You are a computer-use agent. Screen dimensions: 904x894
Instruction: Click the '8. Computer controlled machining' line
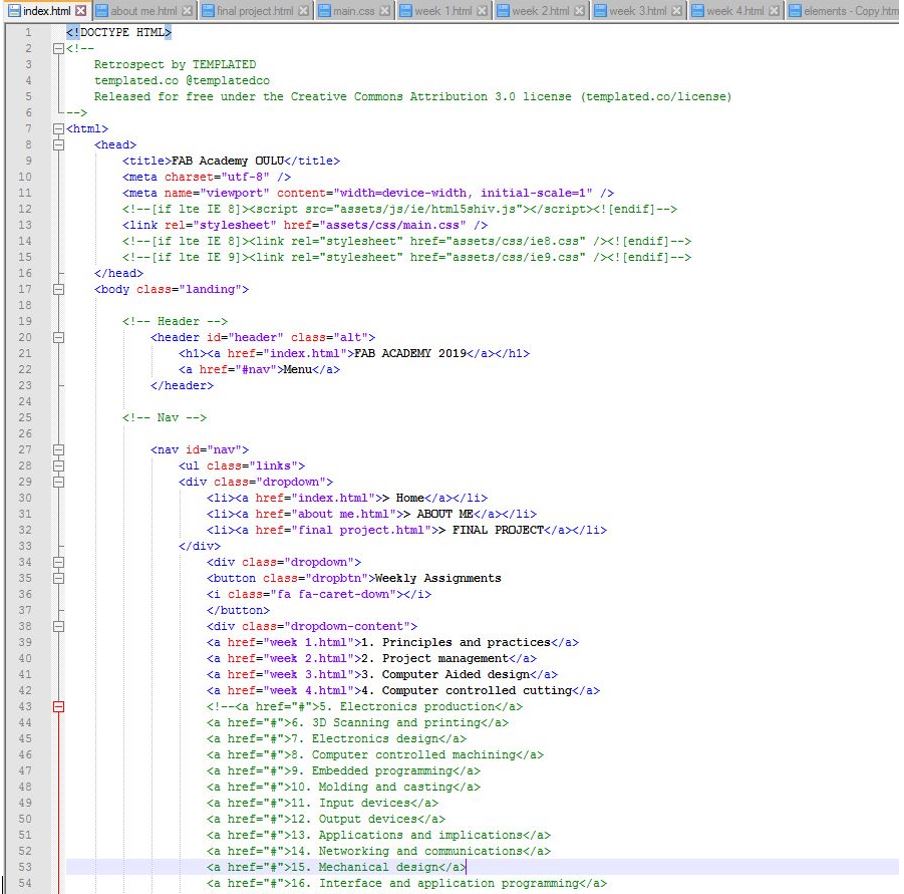point(375,755)
